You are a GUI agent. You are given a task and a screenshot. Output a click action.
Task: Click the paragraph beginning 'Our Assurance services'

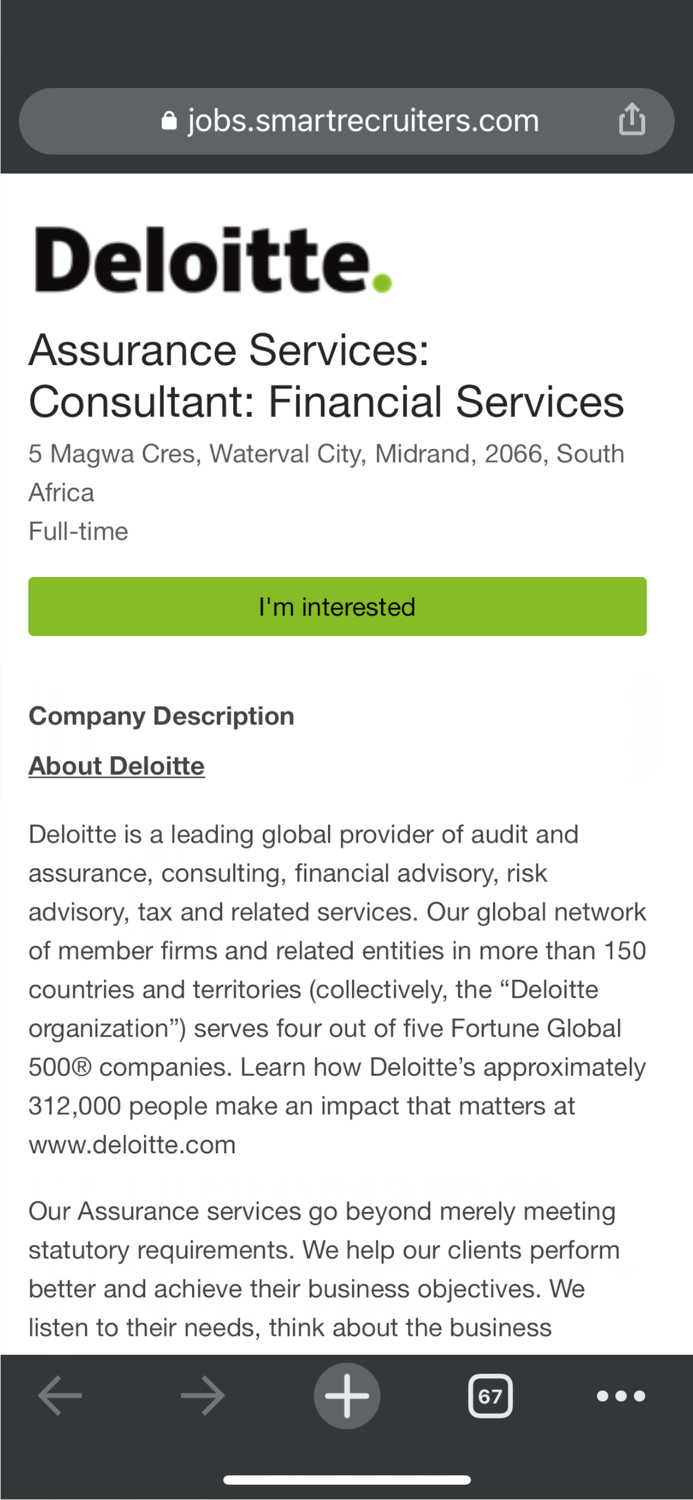pyautogui.click(x=323, y=1269)
